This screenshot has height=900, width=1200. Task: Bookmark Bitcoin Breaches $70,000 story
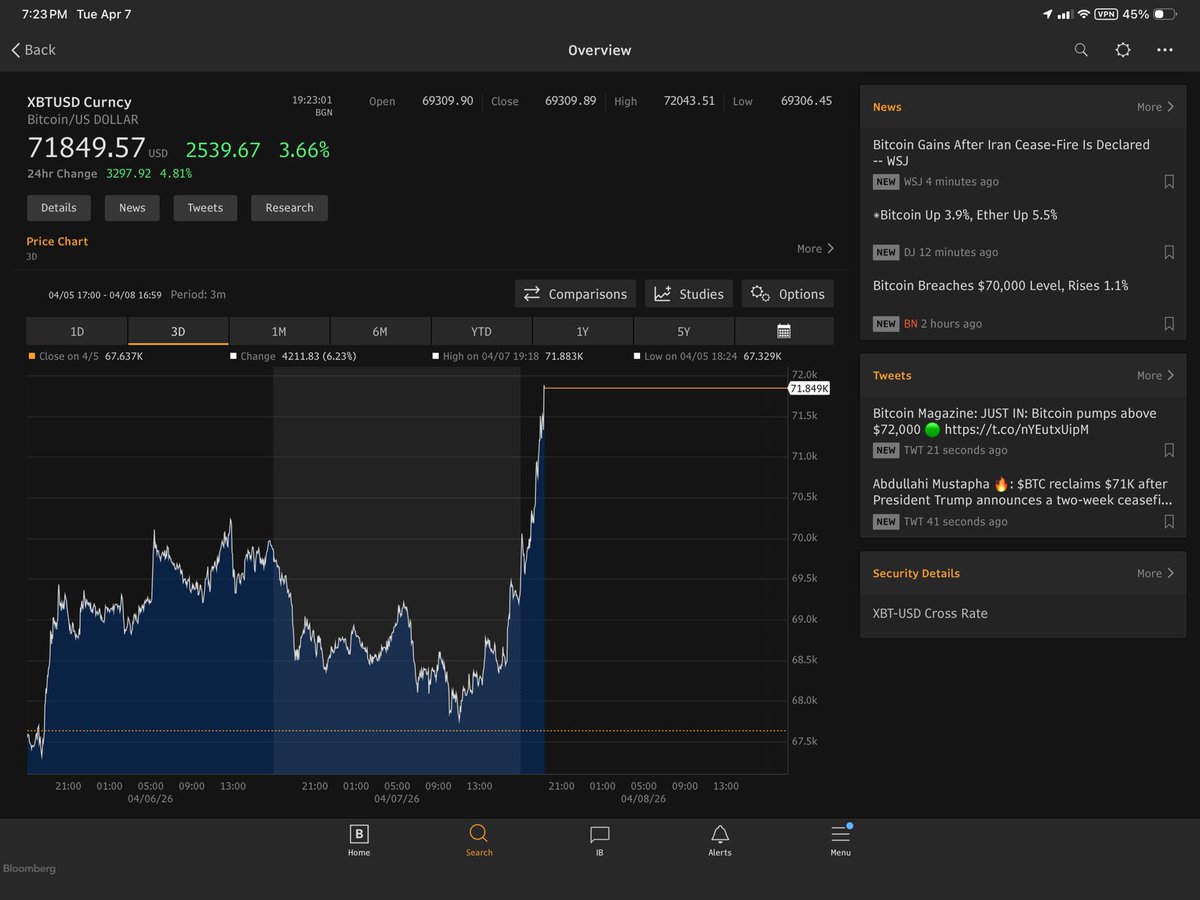pos(1169,324)
